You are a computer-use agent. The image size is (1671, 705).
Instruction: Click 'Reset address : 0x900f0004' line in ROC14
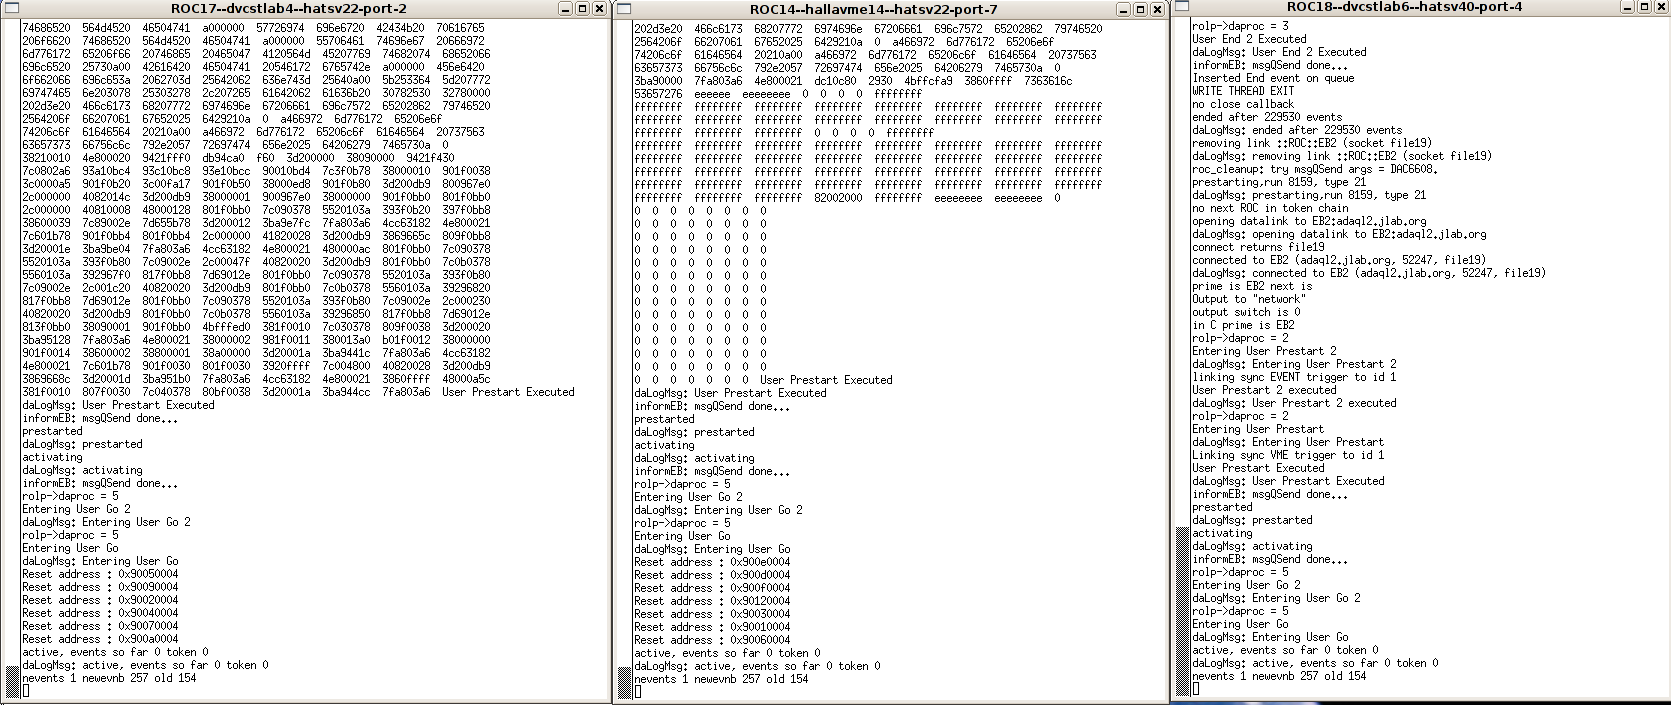[712, 588]
